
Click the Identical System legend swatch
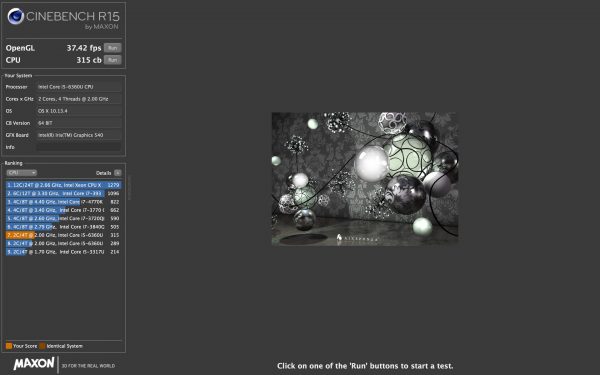(x=42, y=346)
